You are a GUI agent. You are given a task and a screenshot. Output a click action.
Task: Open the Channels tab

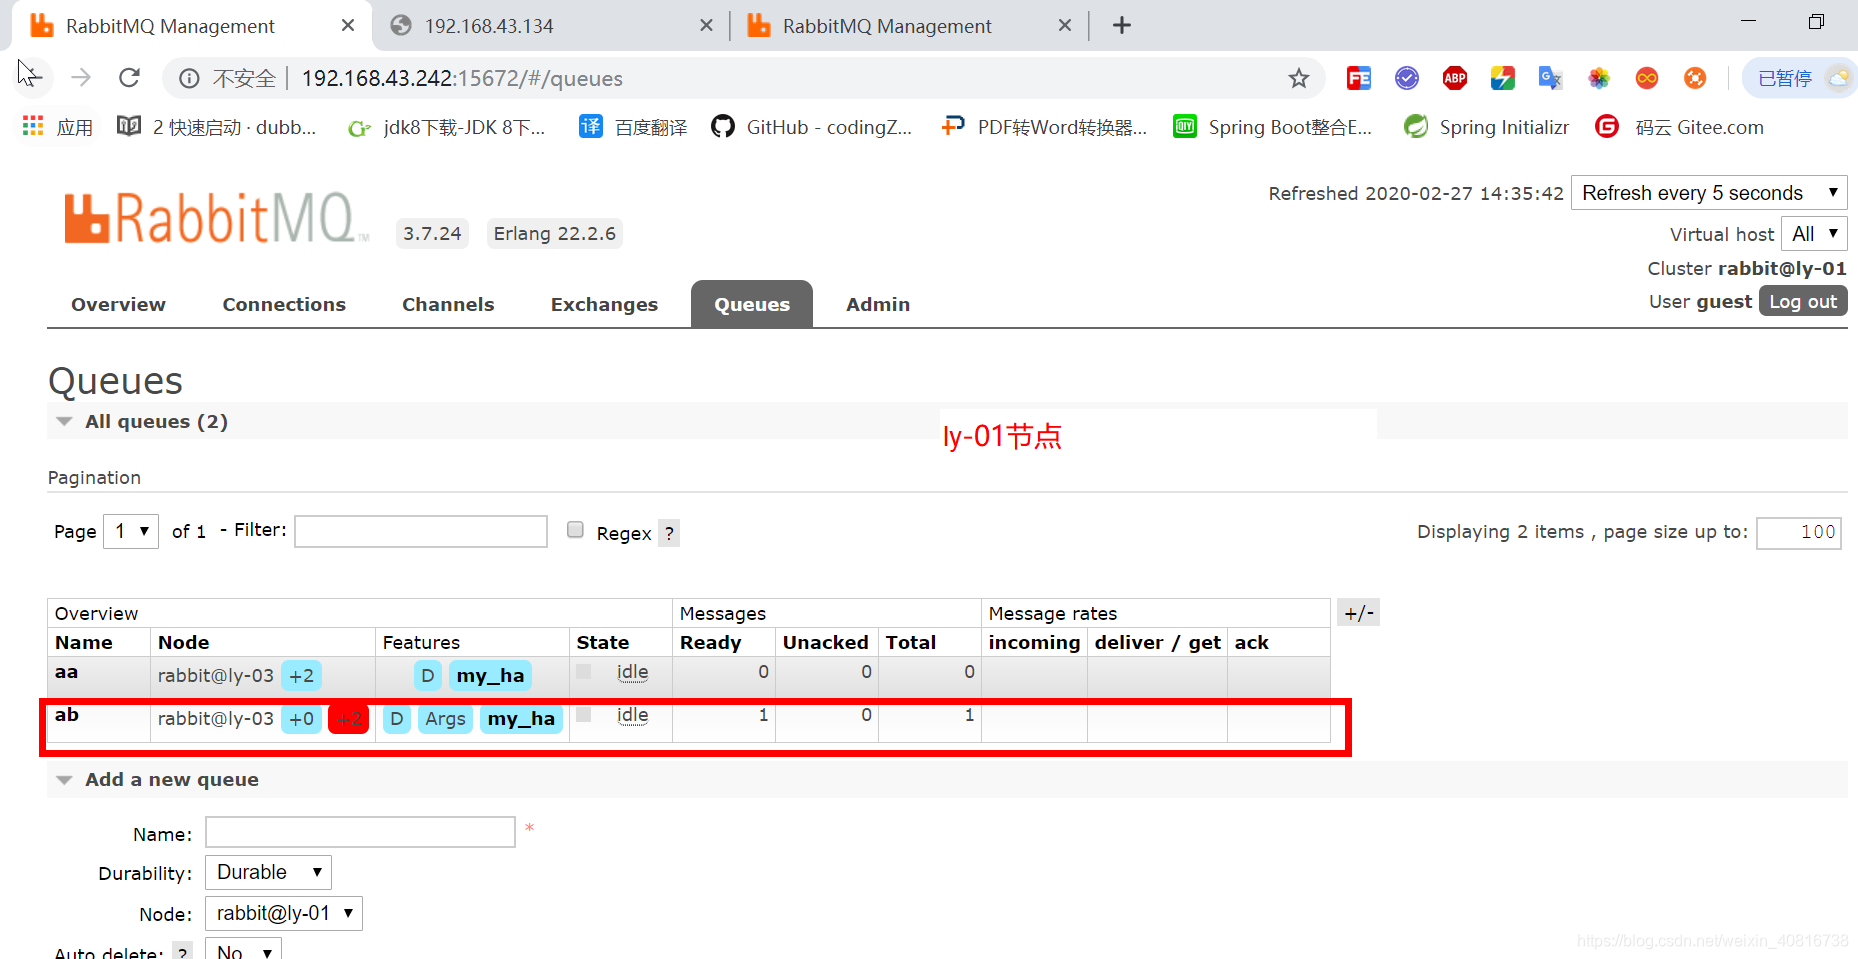(448, 304)
